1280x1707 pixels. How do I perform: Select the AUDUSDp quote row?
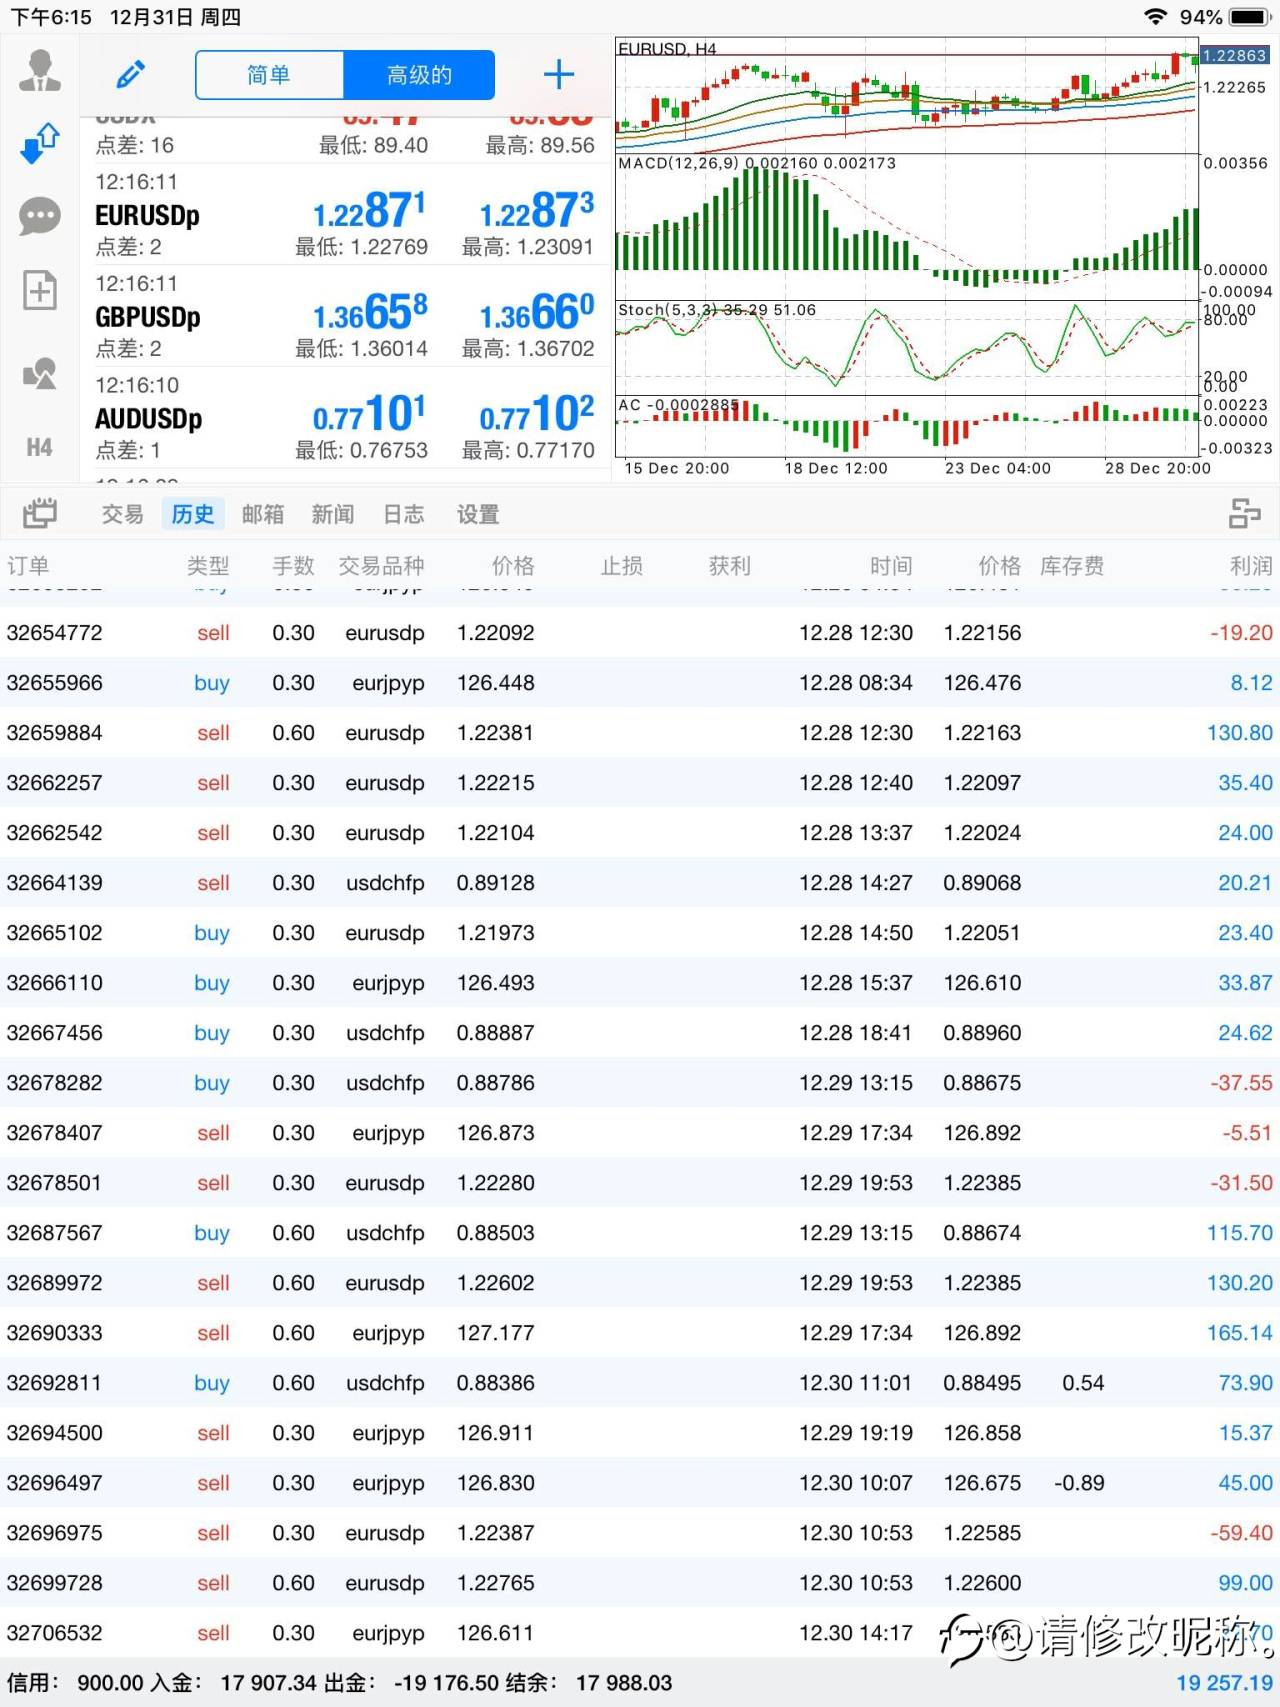pyautogui.click(x=345, y=418)
